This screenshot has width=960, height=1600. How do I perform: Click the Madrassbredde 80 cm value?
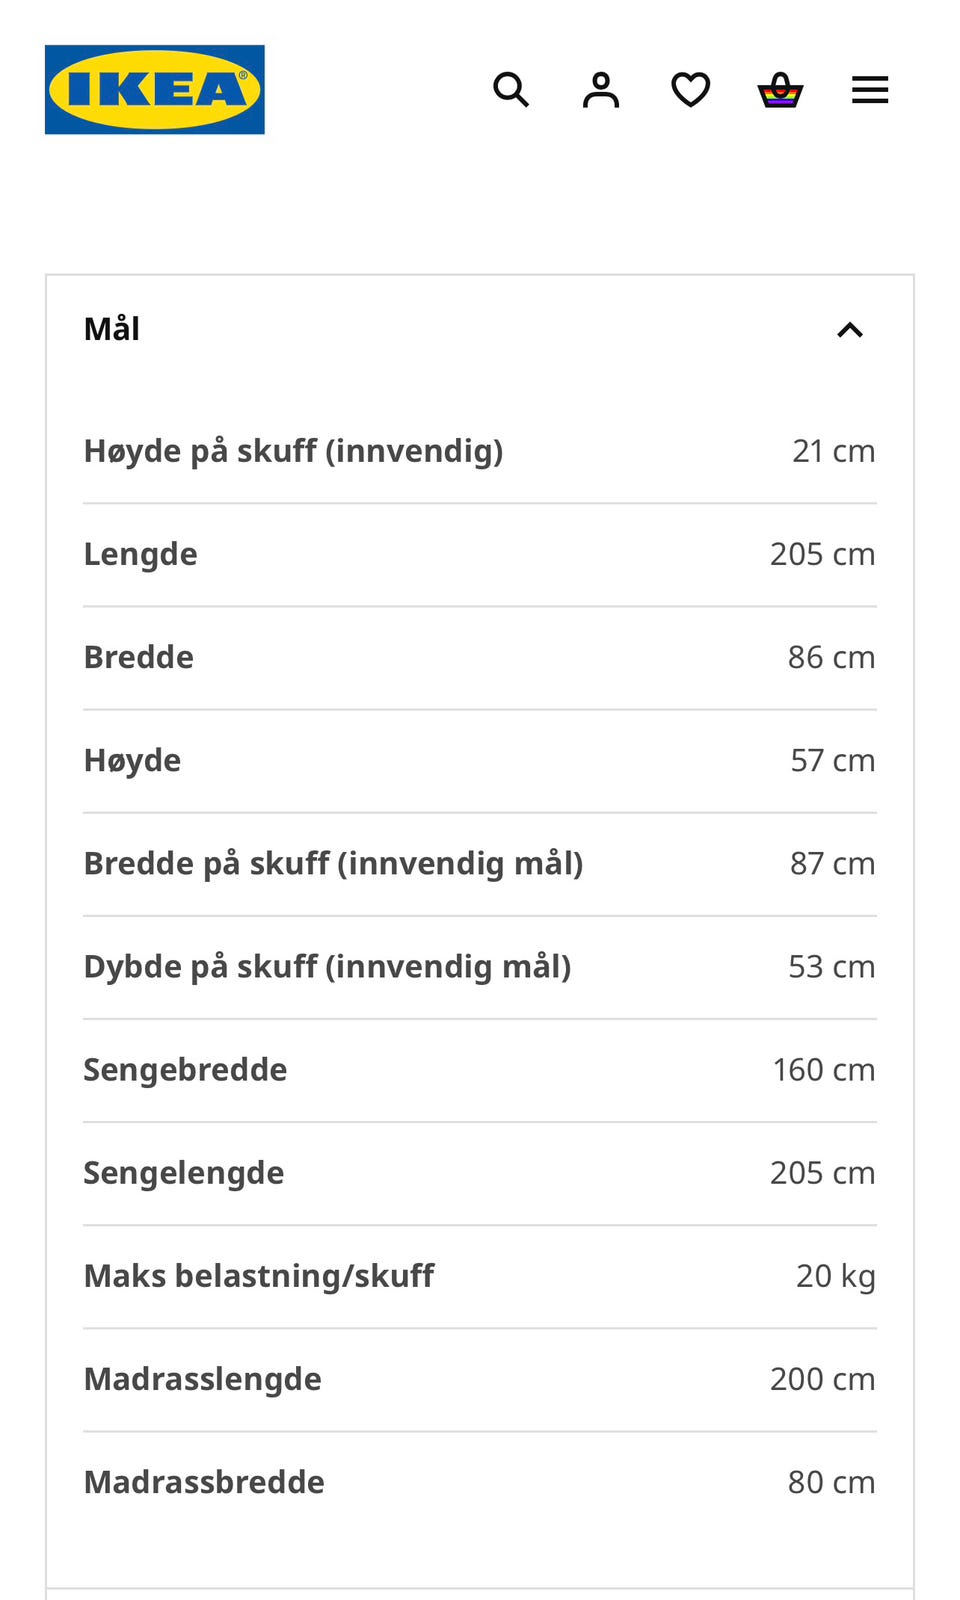[x=832, y=1481]
